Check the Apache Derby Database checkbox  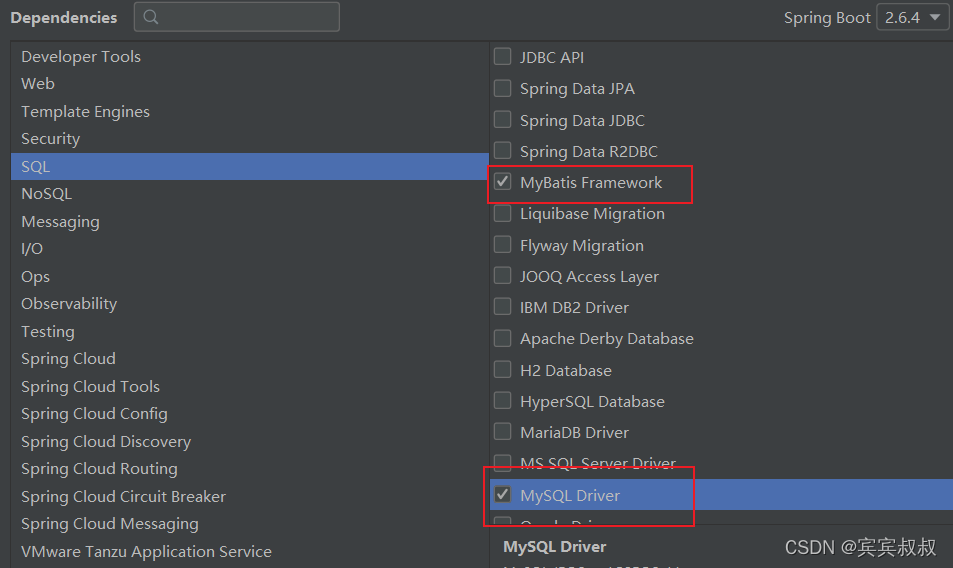click(503, 338)
